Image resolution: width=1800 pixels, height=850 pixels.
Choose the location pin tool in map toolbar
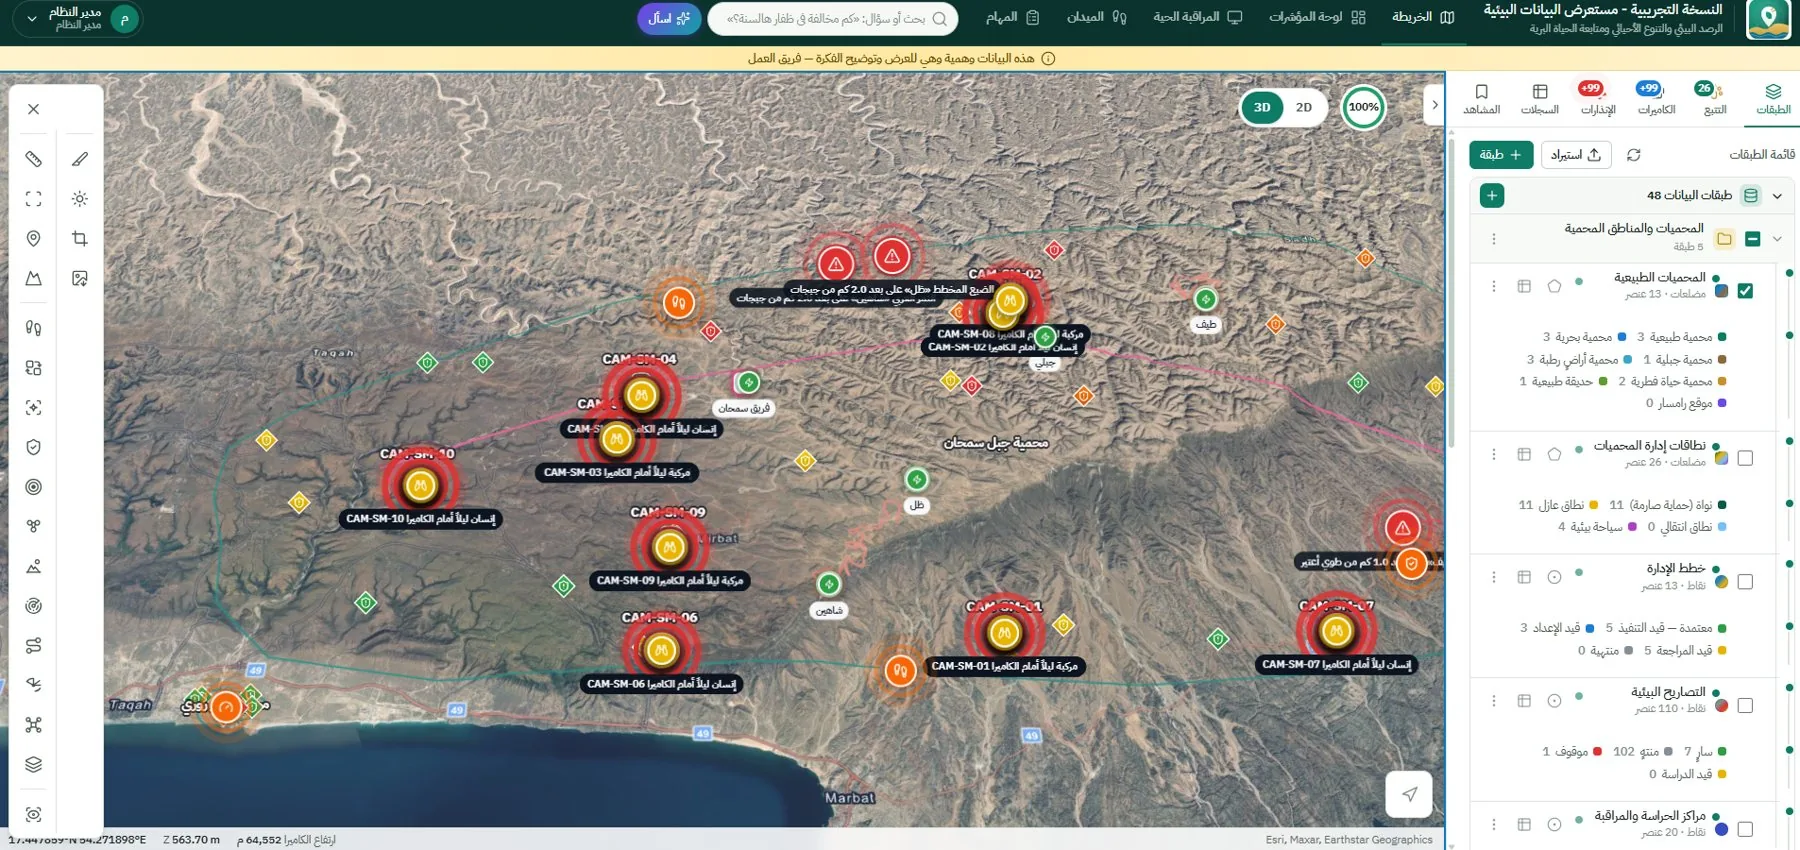pos(33,239)
